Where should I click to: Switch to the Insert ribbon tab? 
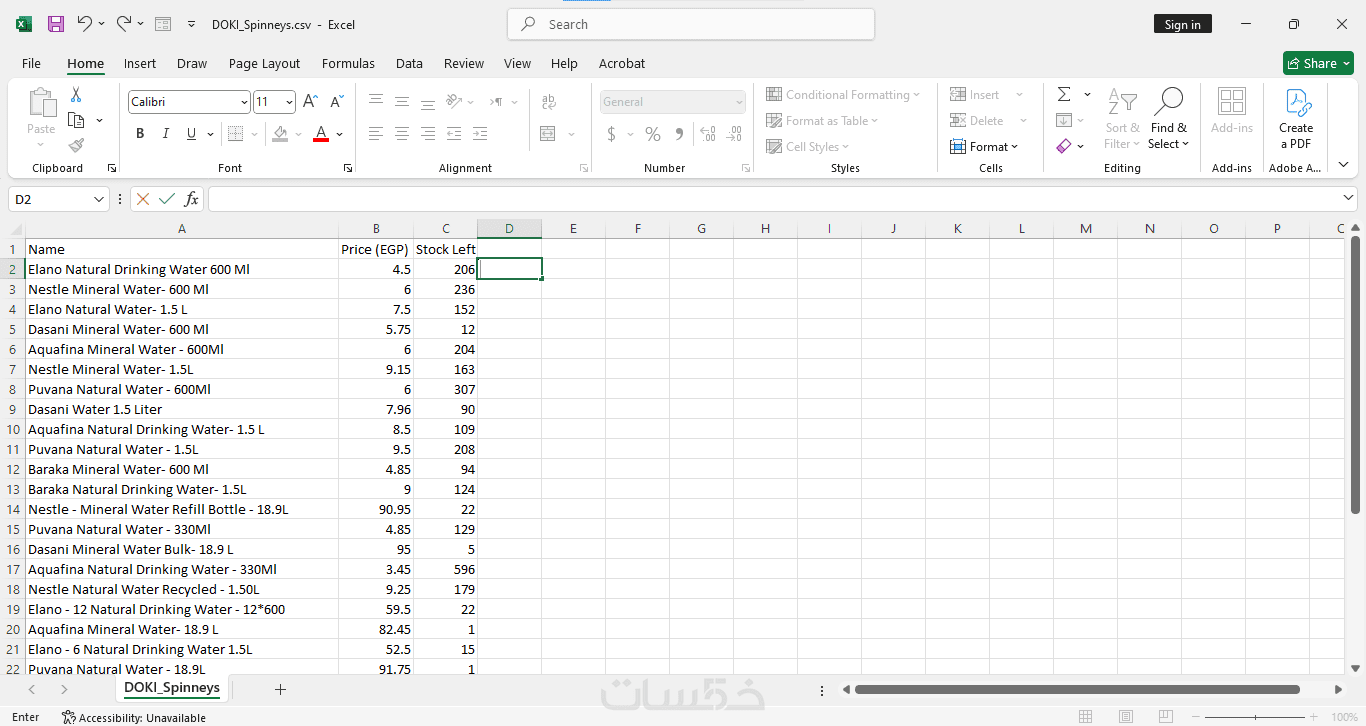[140, 63]
